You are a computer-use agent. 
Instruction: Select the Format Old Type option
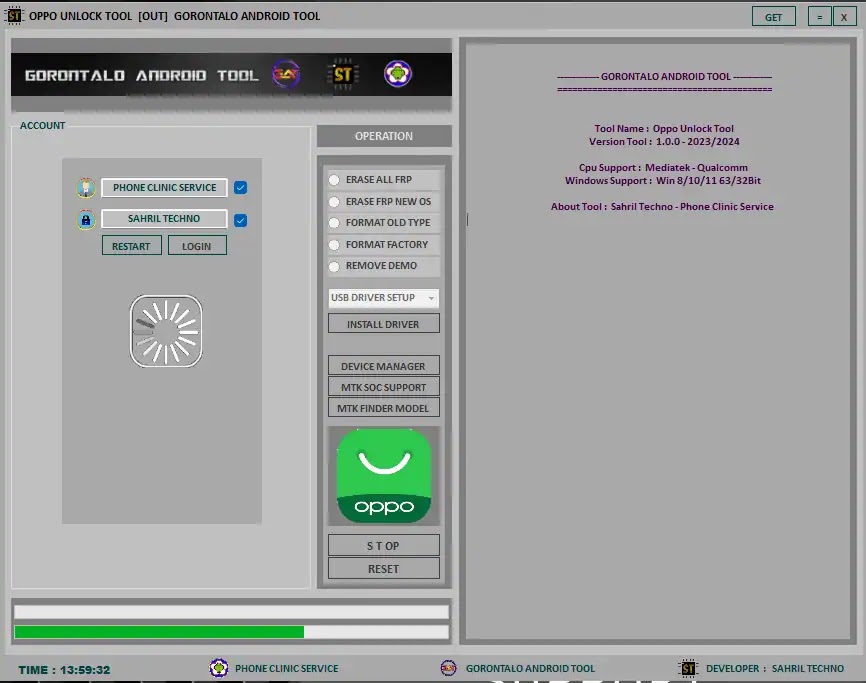[334, 223]
